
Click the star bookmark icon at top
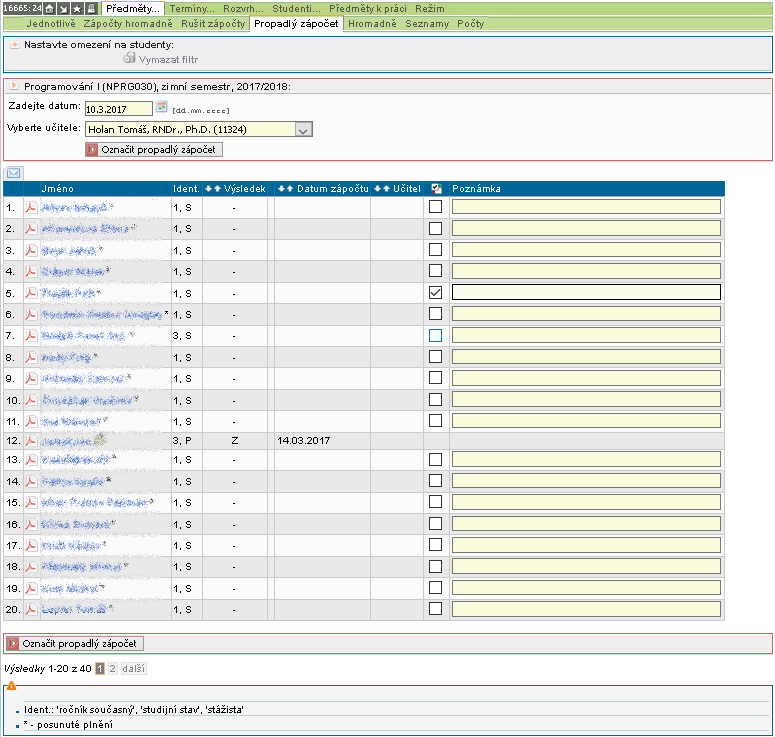pyautogui.click(x=77, y=8)
